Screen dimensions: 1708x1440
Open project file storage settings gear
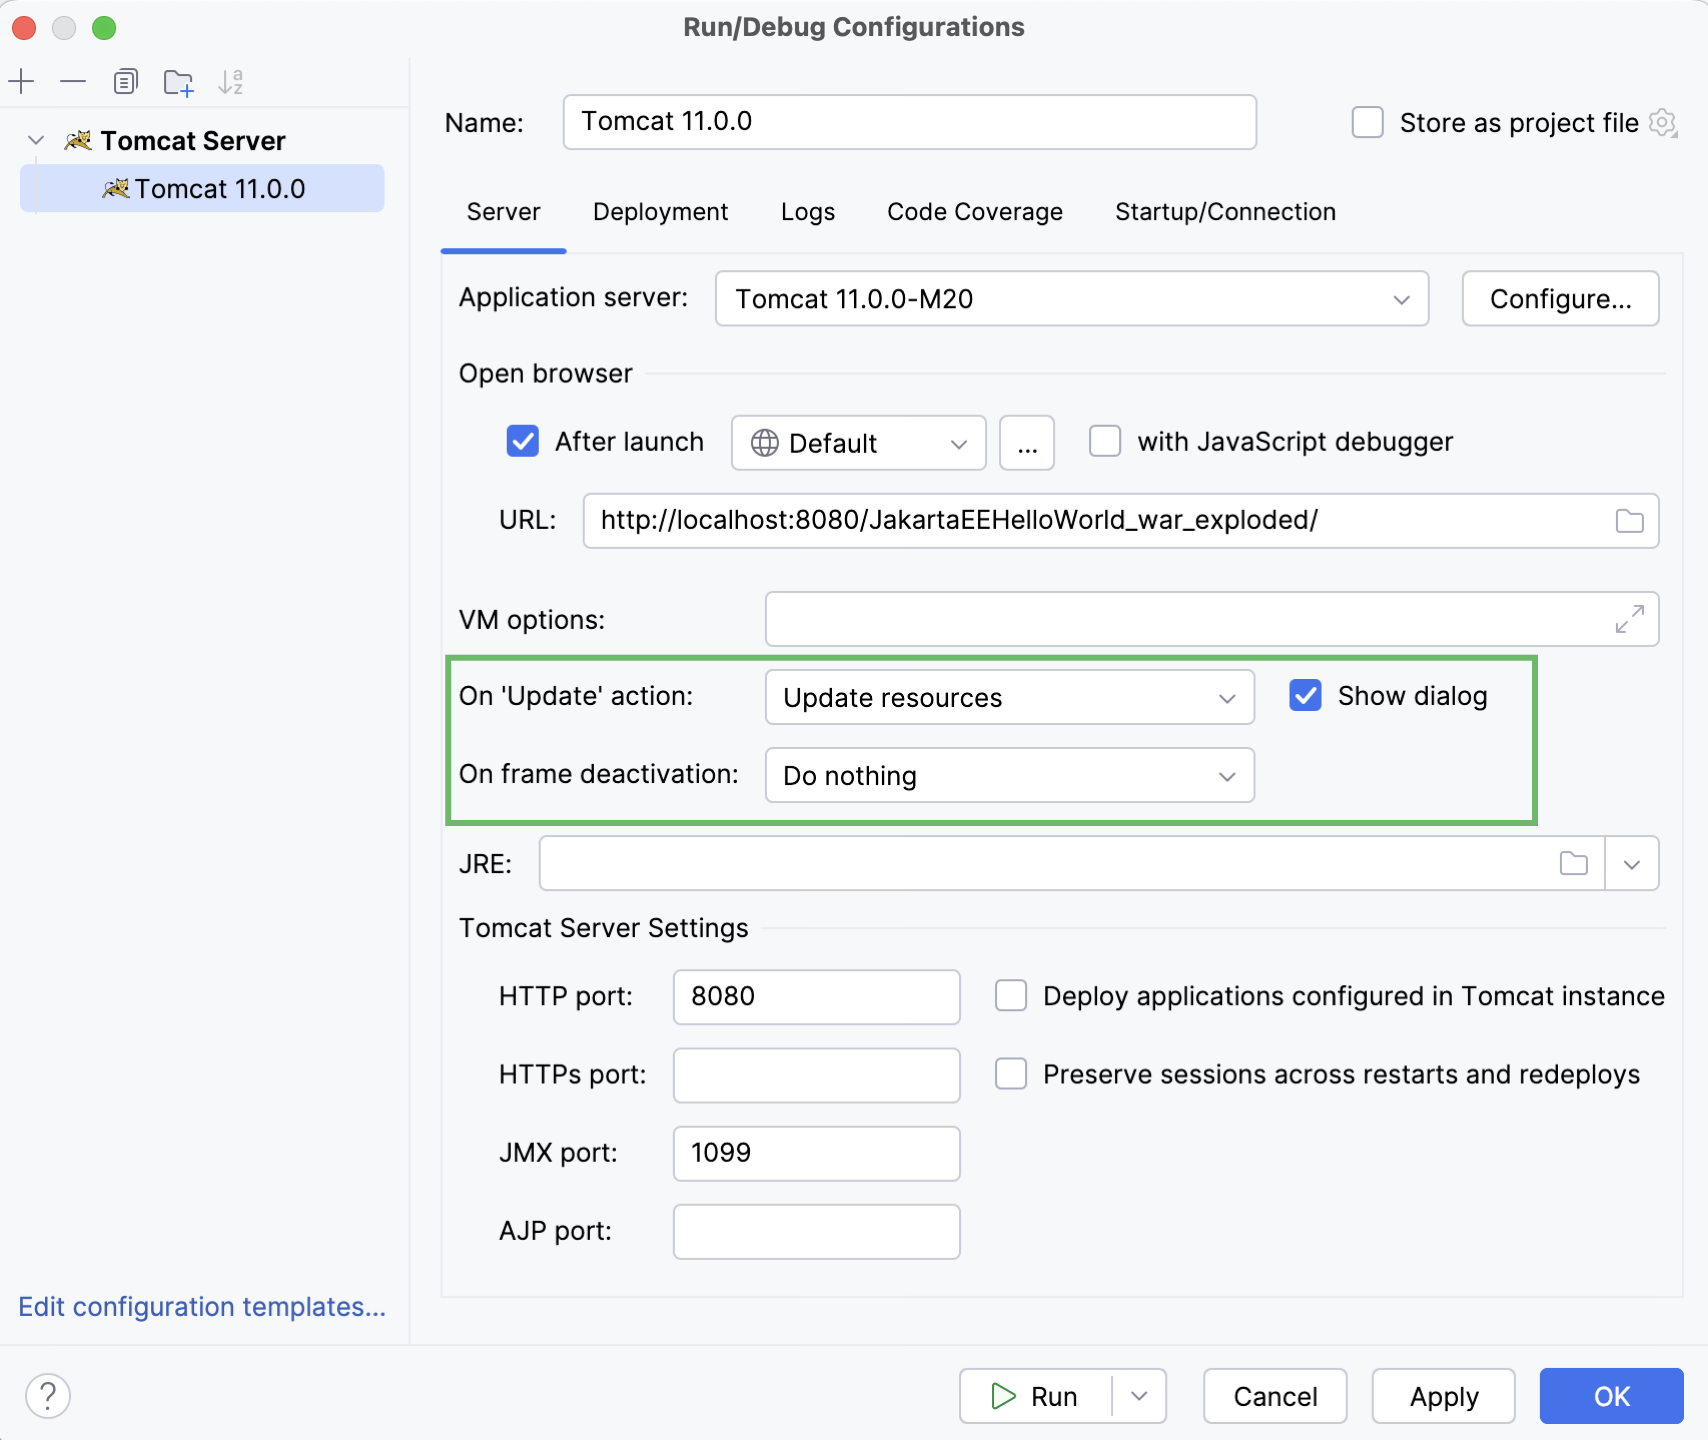1663,122
